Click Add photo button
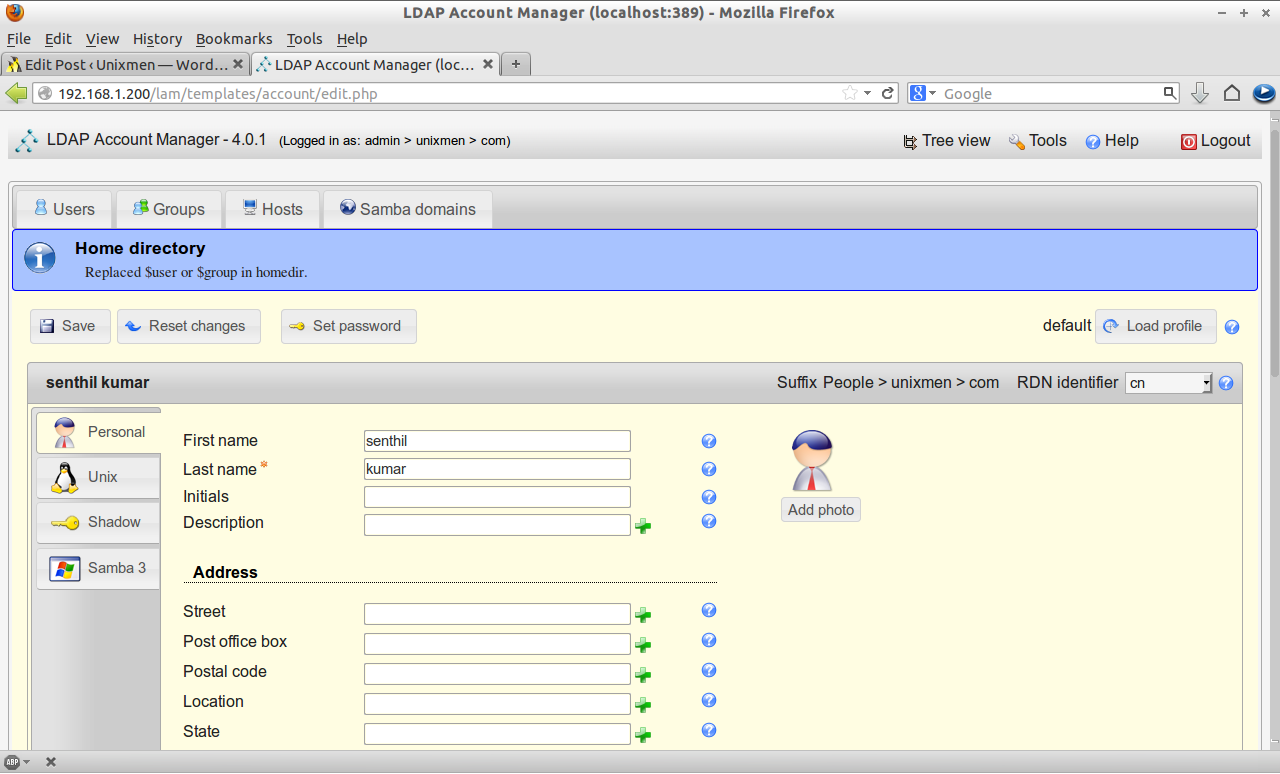 coord(821,510)
